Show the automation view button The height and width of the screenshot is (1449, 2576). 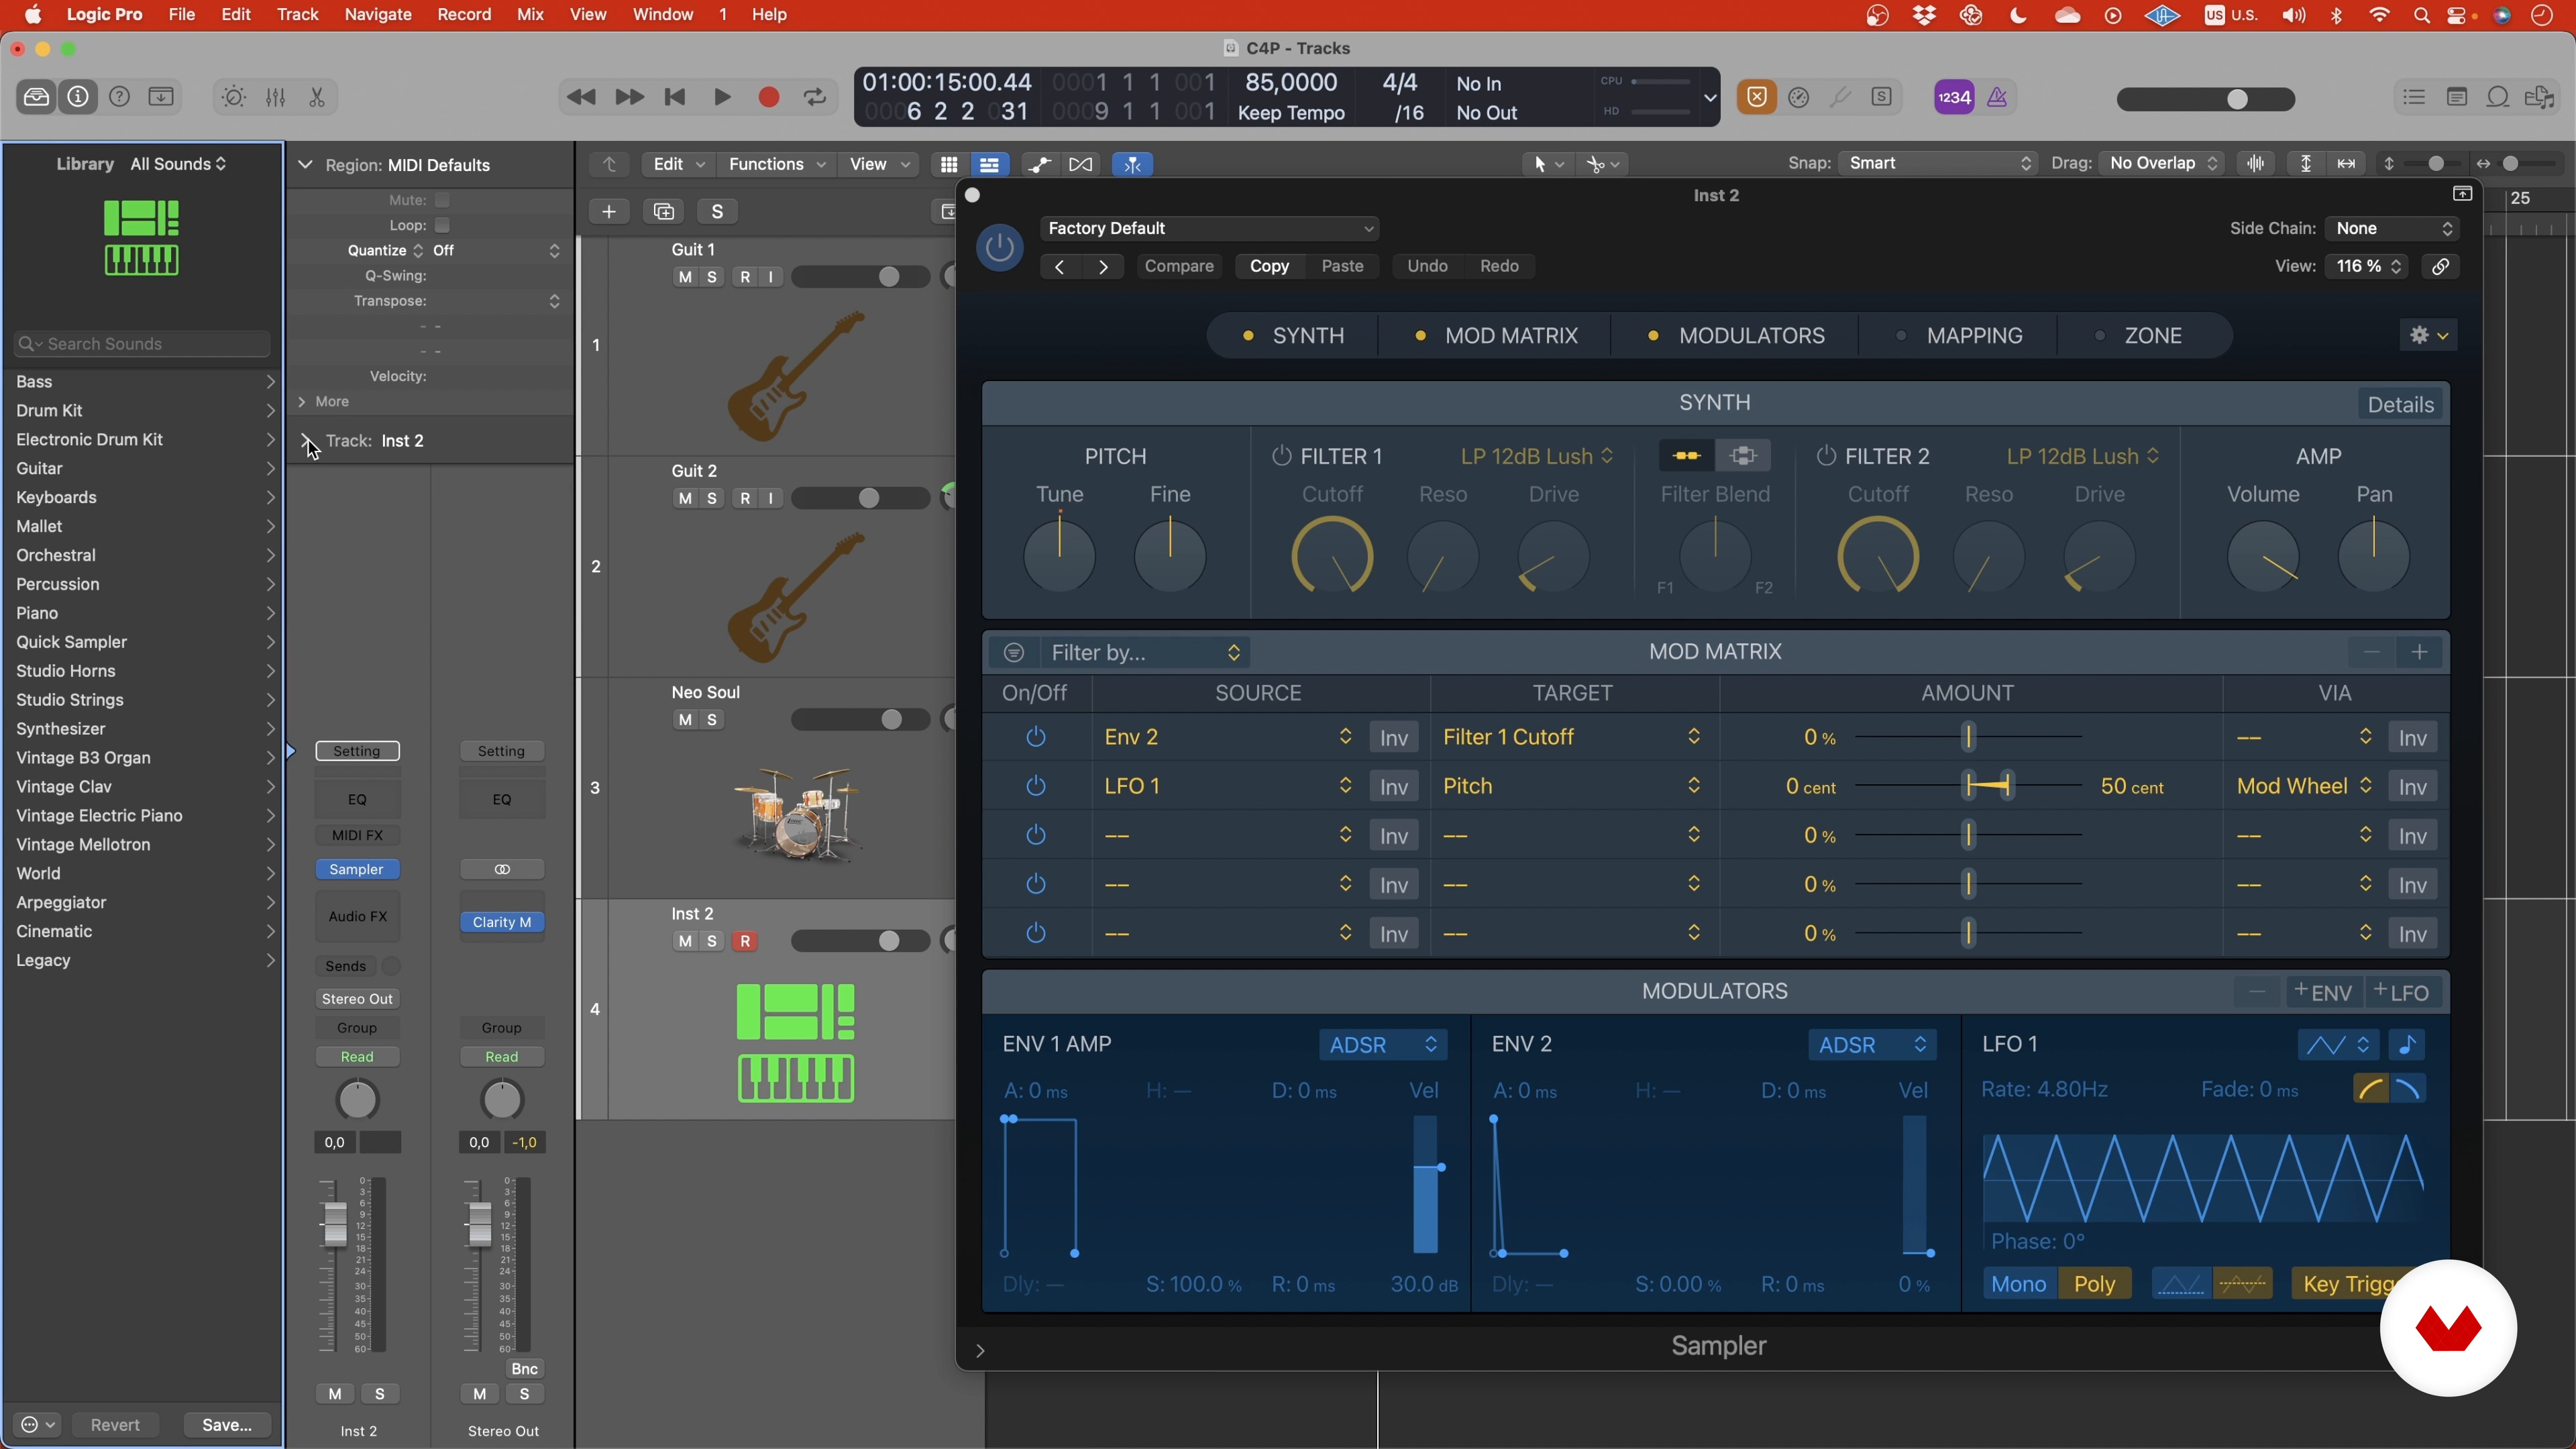tap(1040, 164)
